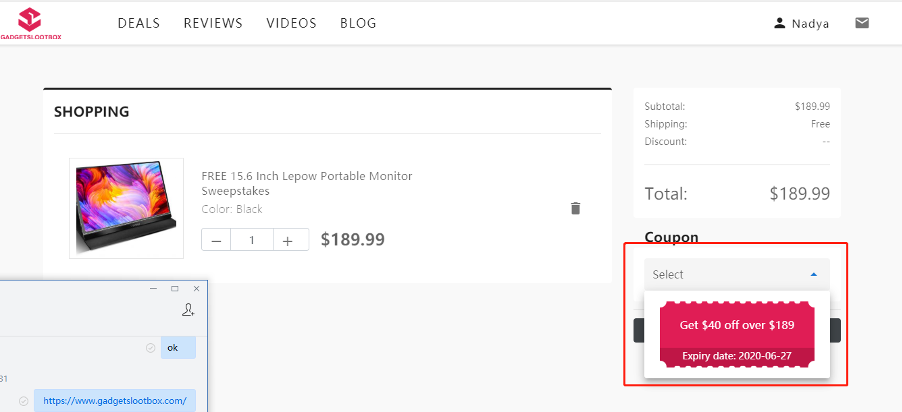Click add contact icon in chat window
Viewport: 902px width, 412px height.
click(x=188, y=311)
